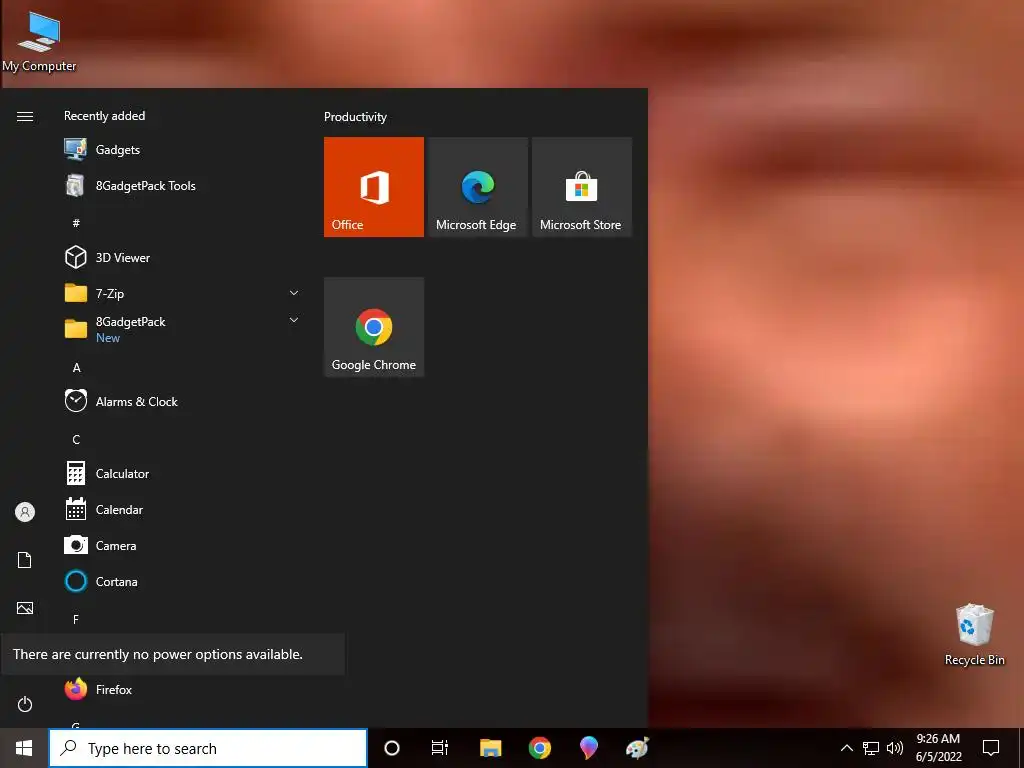Open File Explorer from the taskbar
This screenshot has height=768, width=1024.
point(490,748)
